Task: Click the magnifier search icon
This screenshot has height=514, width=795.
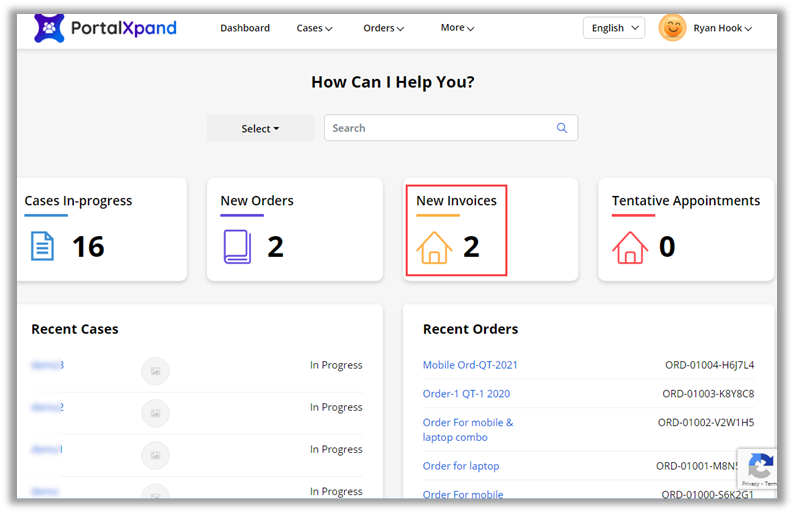Action: (562, 128)
